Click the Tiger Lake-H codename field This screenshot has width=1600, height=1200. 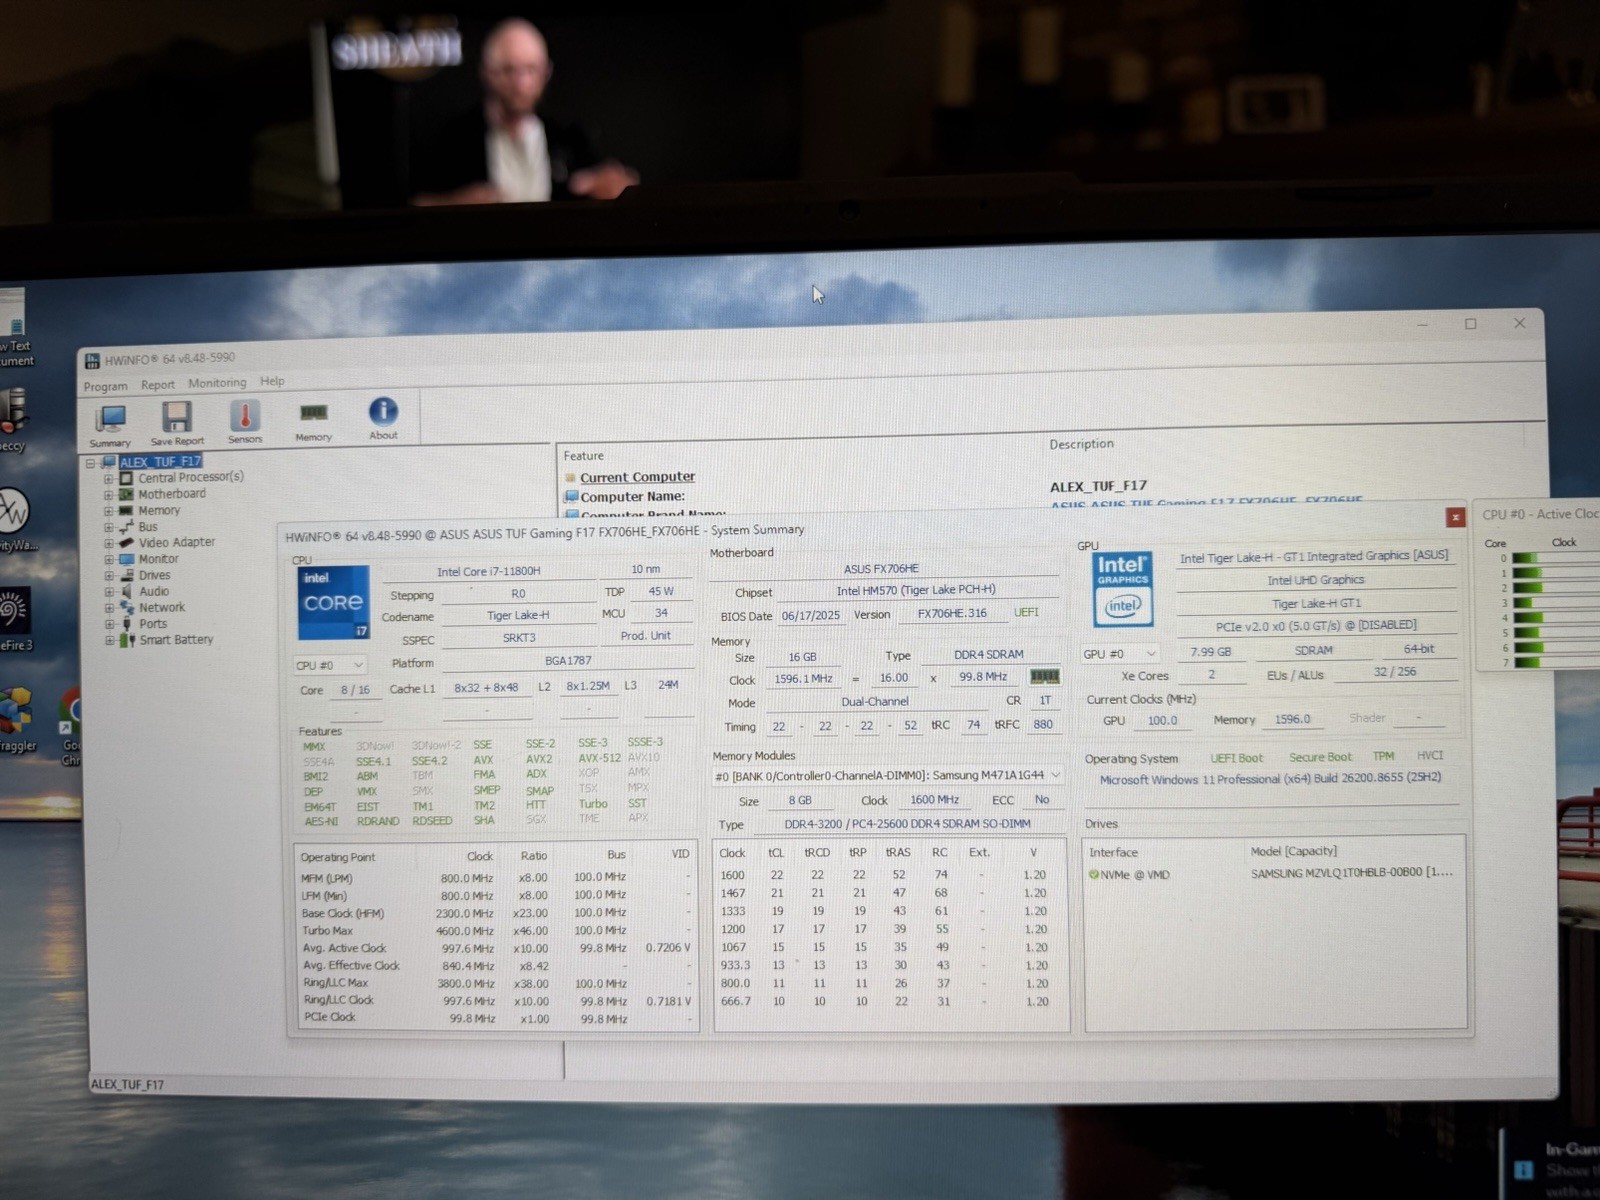tap(518, 615)
